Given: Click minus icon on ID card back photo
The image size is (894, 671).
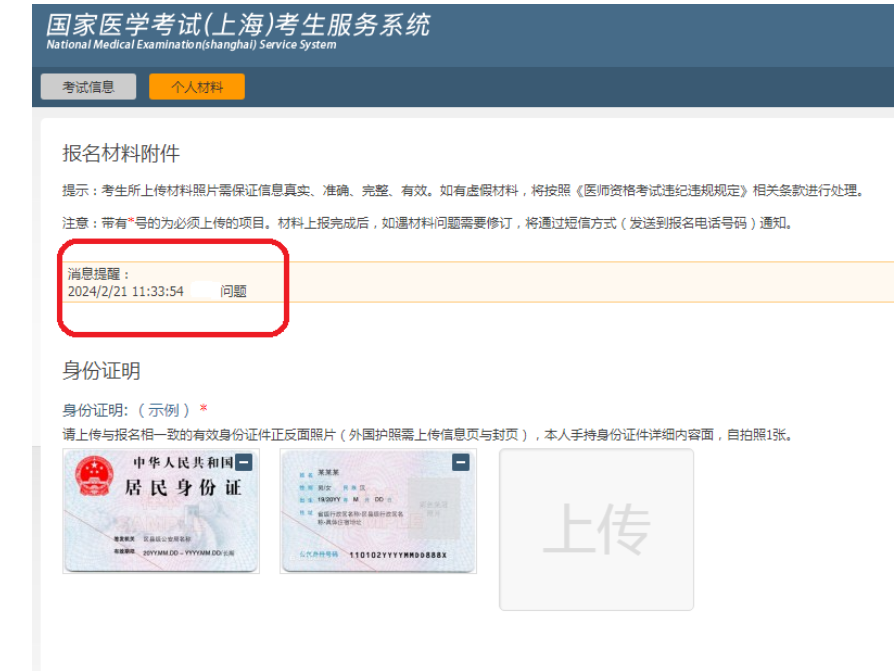Looking at the screenshot, I should pos(460,462).
